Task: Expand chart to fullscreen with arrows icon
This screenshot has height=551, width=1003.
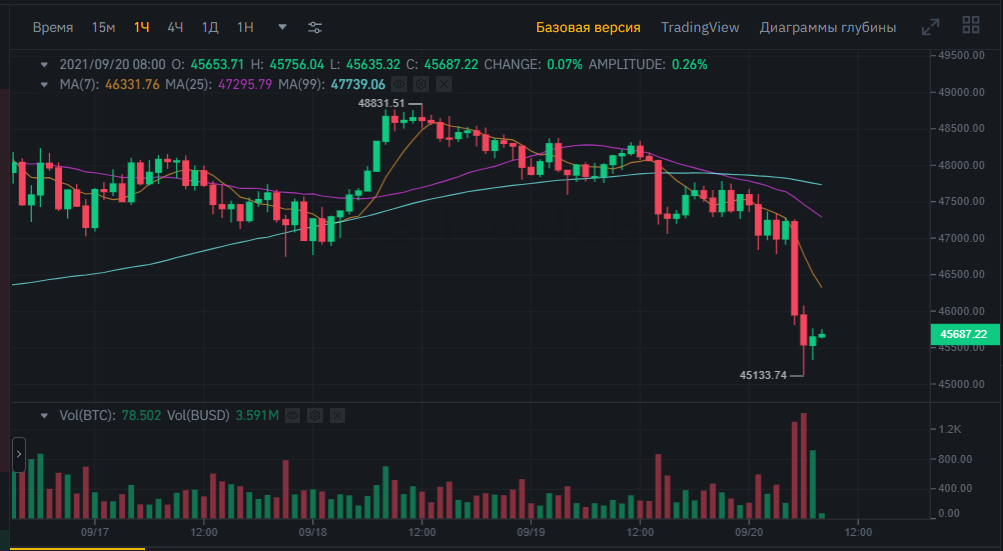Action: (x=930, y=27)
